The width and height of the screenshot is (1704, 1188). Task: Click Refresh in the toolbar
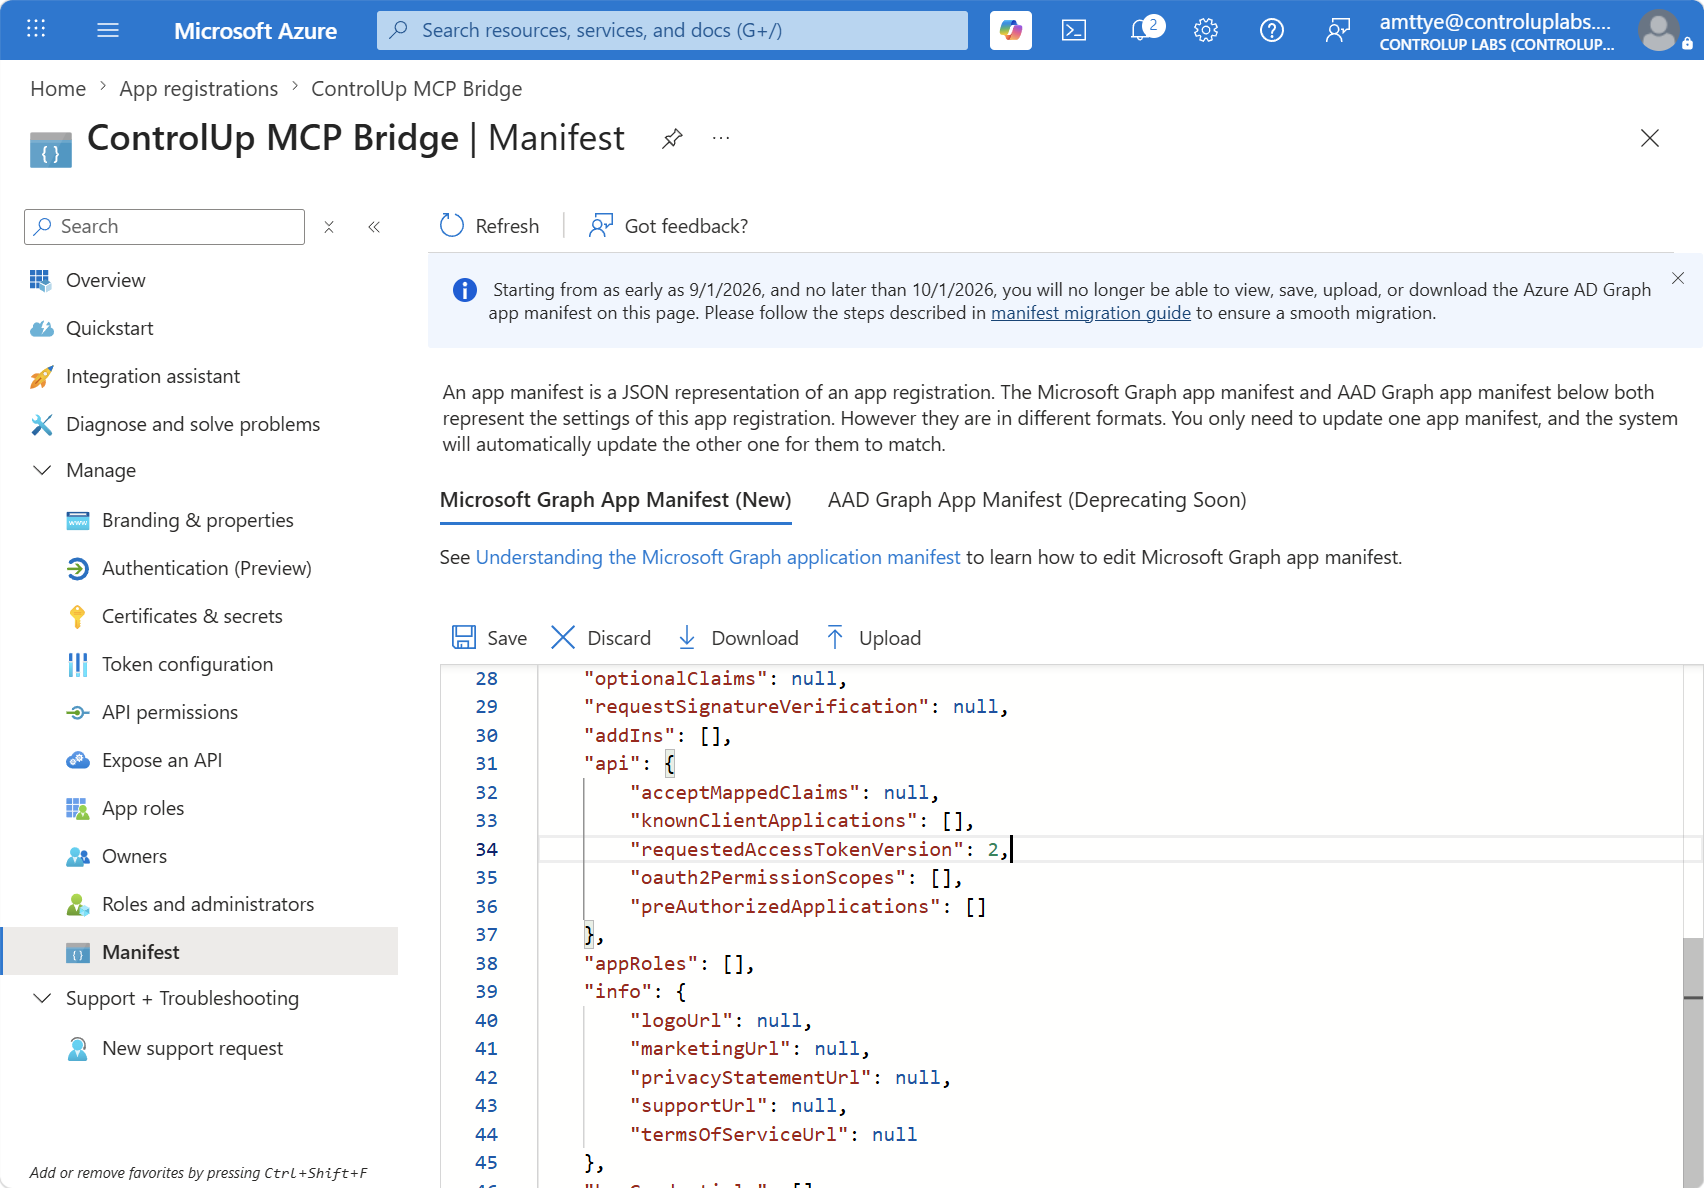[x=490, y=226]
